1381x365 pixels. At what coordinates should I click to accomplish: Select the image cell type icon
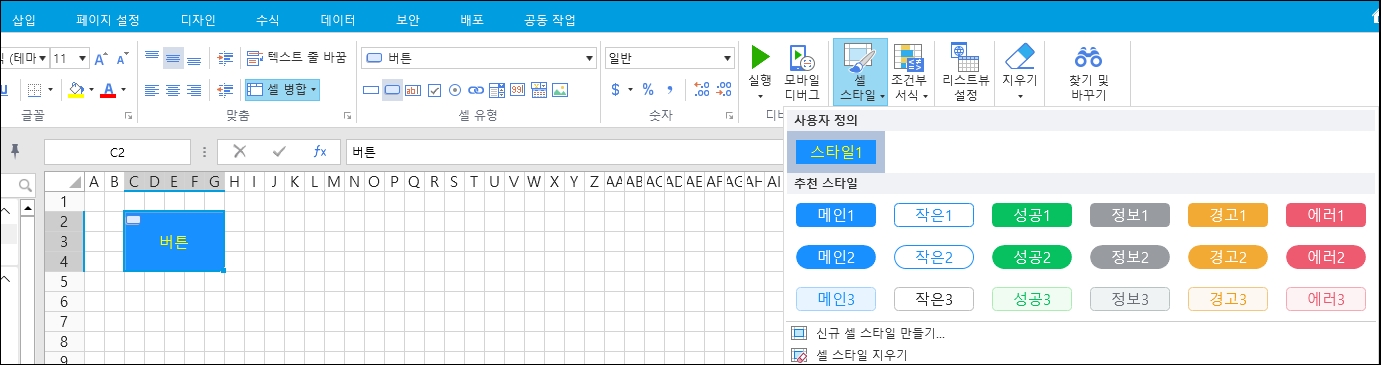coord(560,90)
